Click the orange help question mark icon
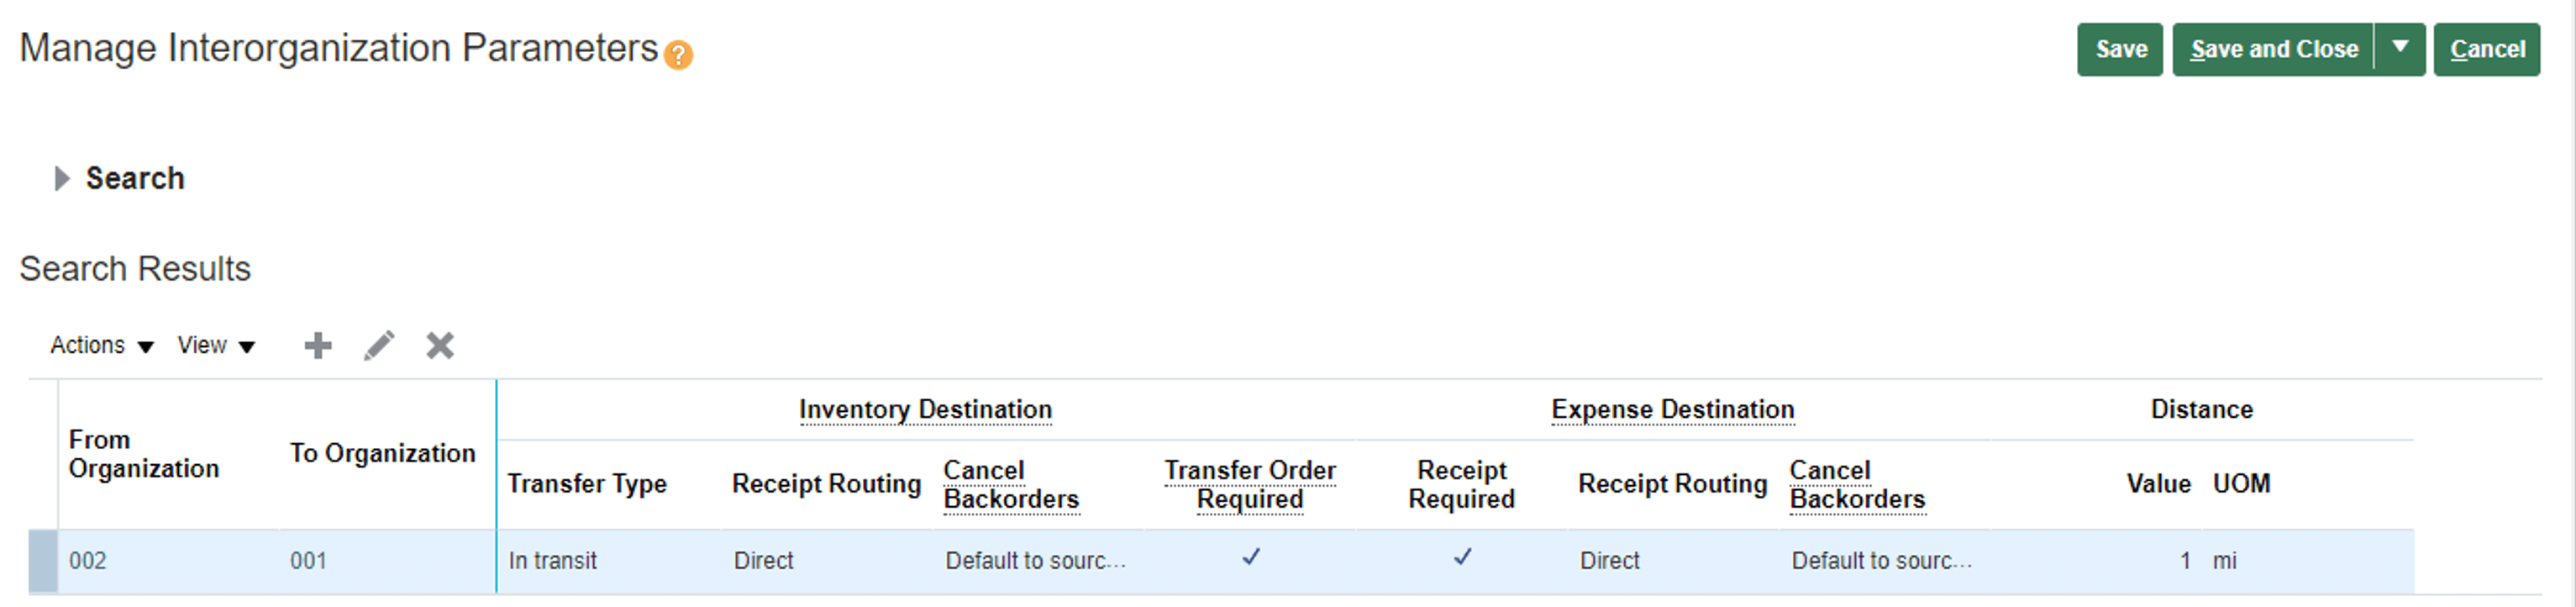This screenshot has height=607, width=2576. [x=678, y=55]
